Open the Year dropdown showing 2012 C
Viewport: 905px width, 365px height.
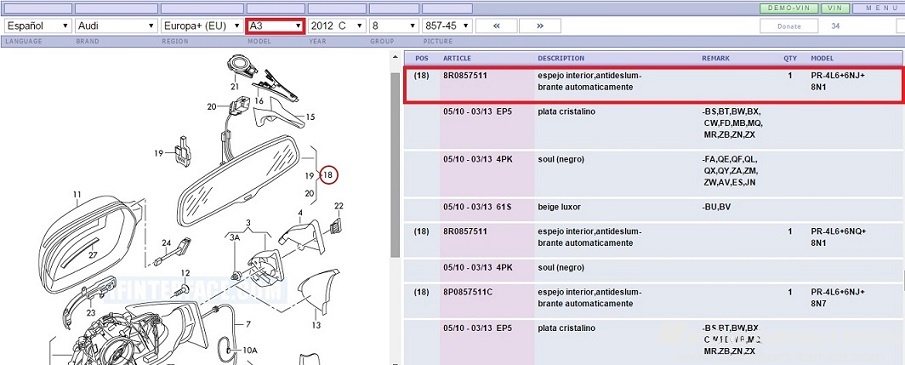[x=337, y=26]
